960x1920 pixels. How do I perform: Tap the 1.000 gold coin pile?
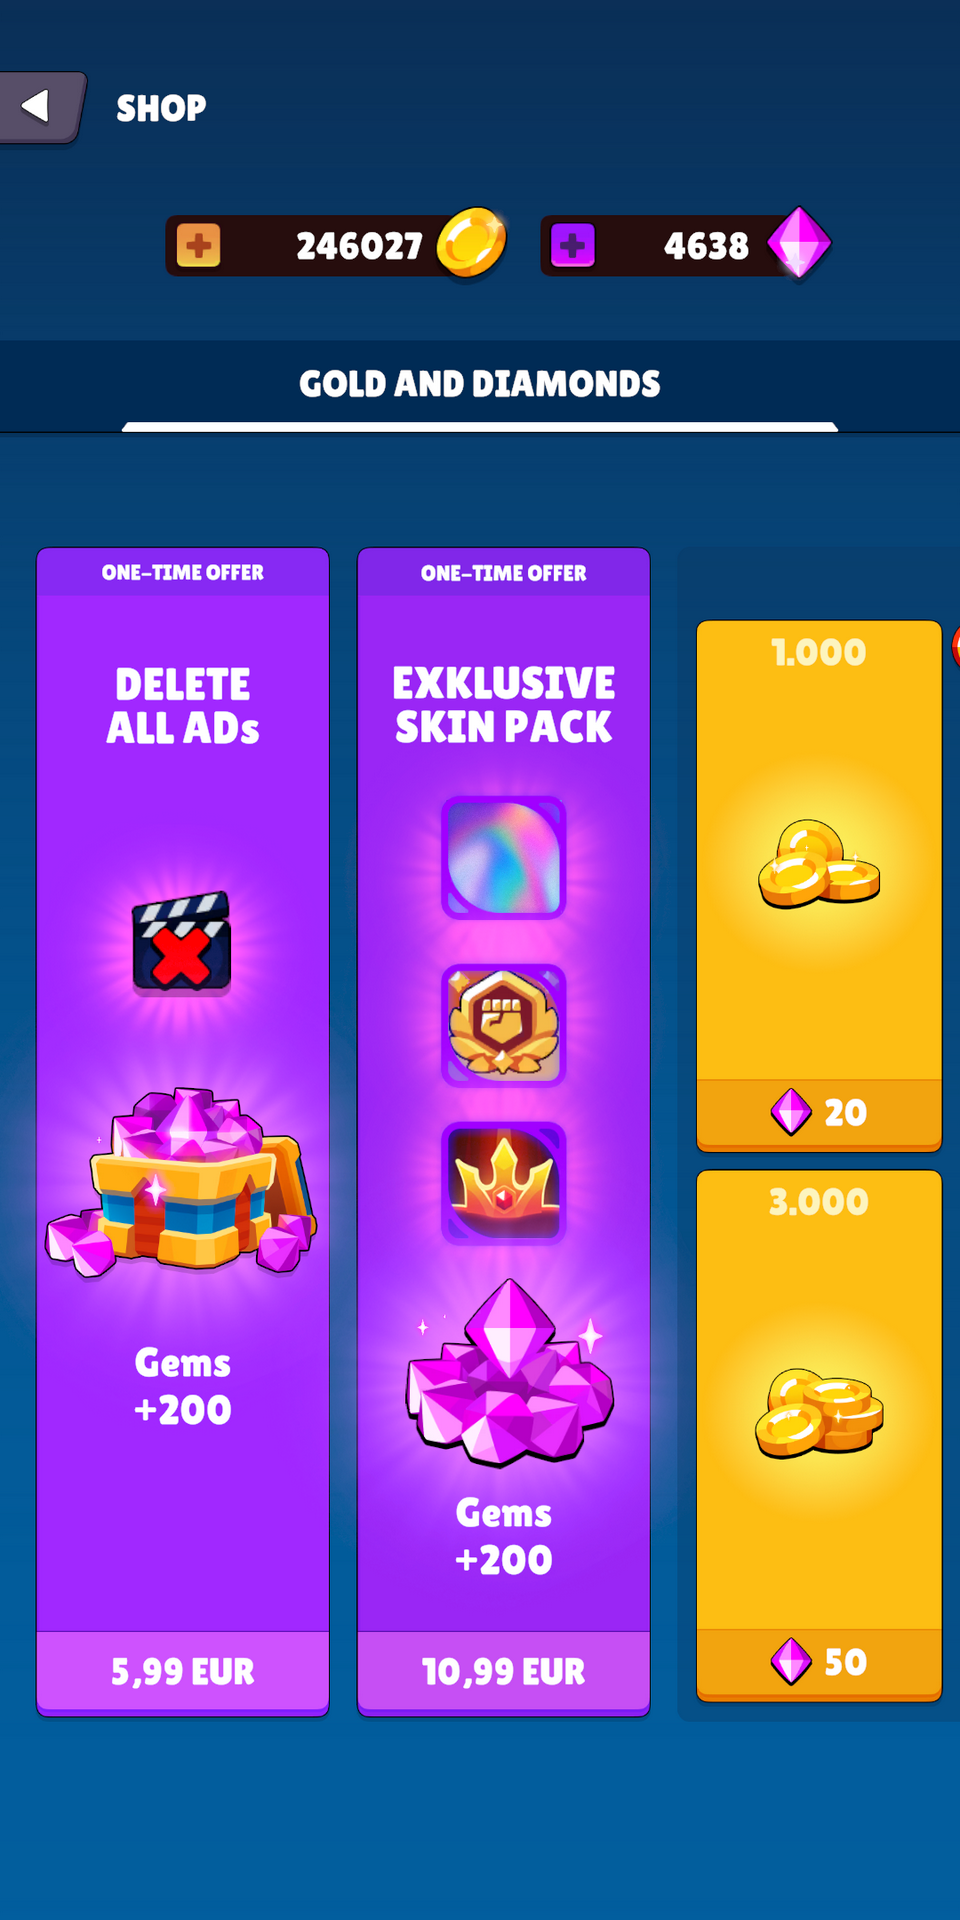819,864
